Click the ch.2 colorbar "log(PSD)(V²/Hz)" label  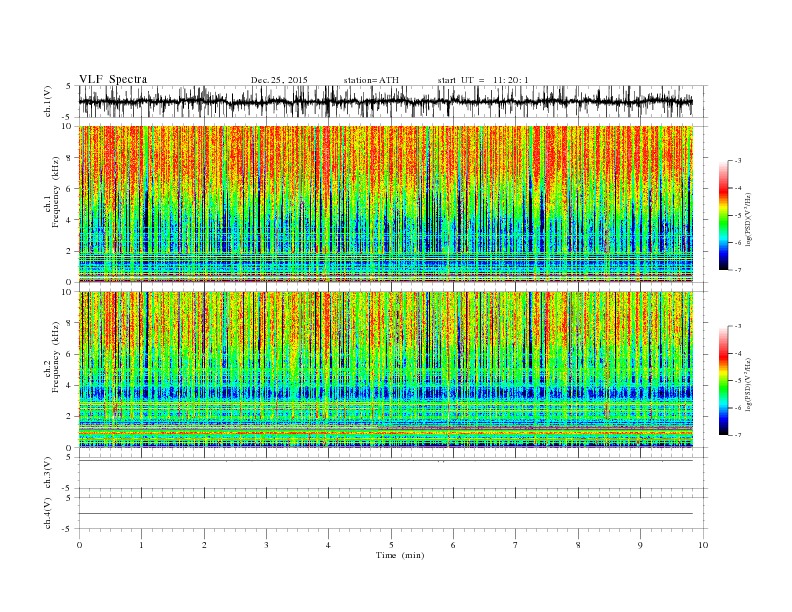pyautogui.click(x=748, y=384)
